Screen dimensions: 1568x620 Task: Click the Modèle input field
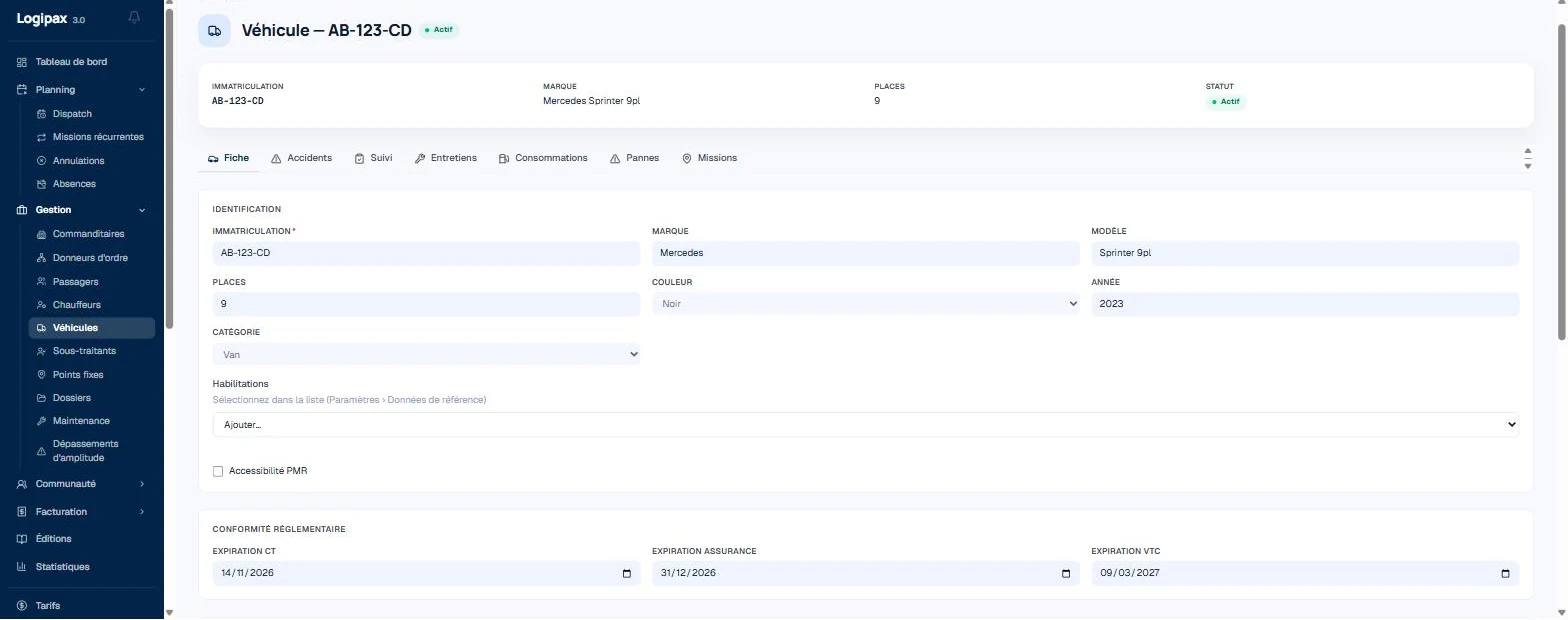[1305, 253]
